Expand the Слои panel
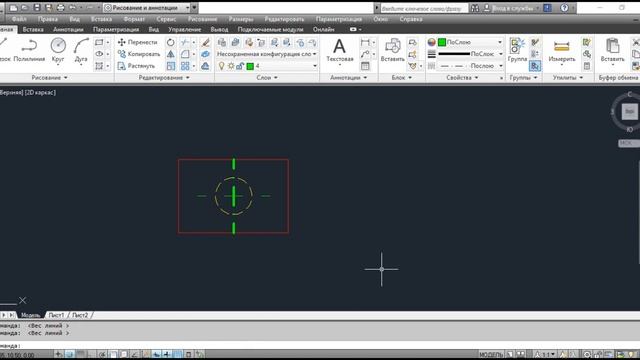This screenshot has height=360, width=640. 267,78
